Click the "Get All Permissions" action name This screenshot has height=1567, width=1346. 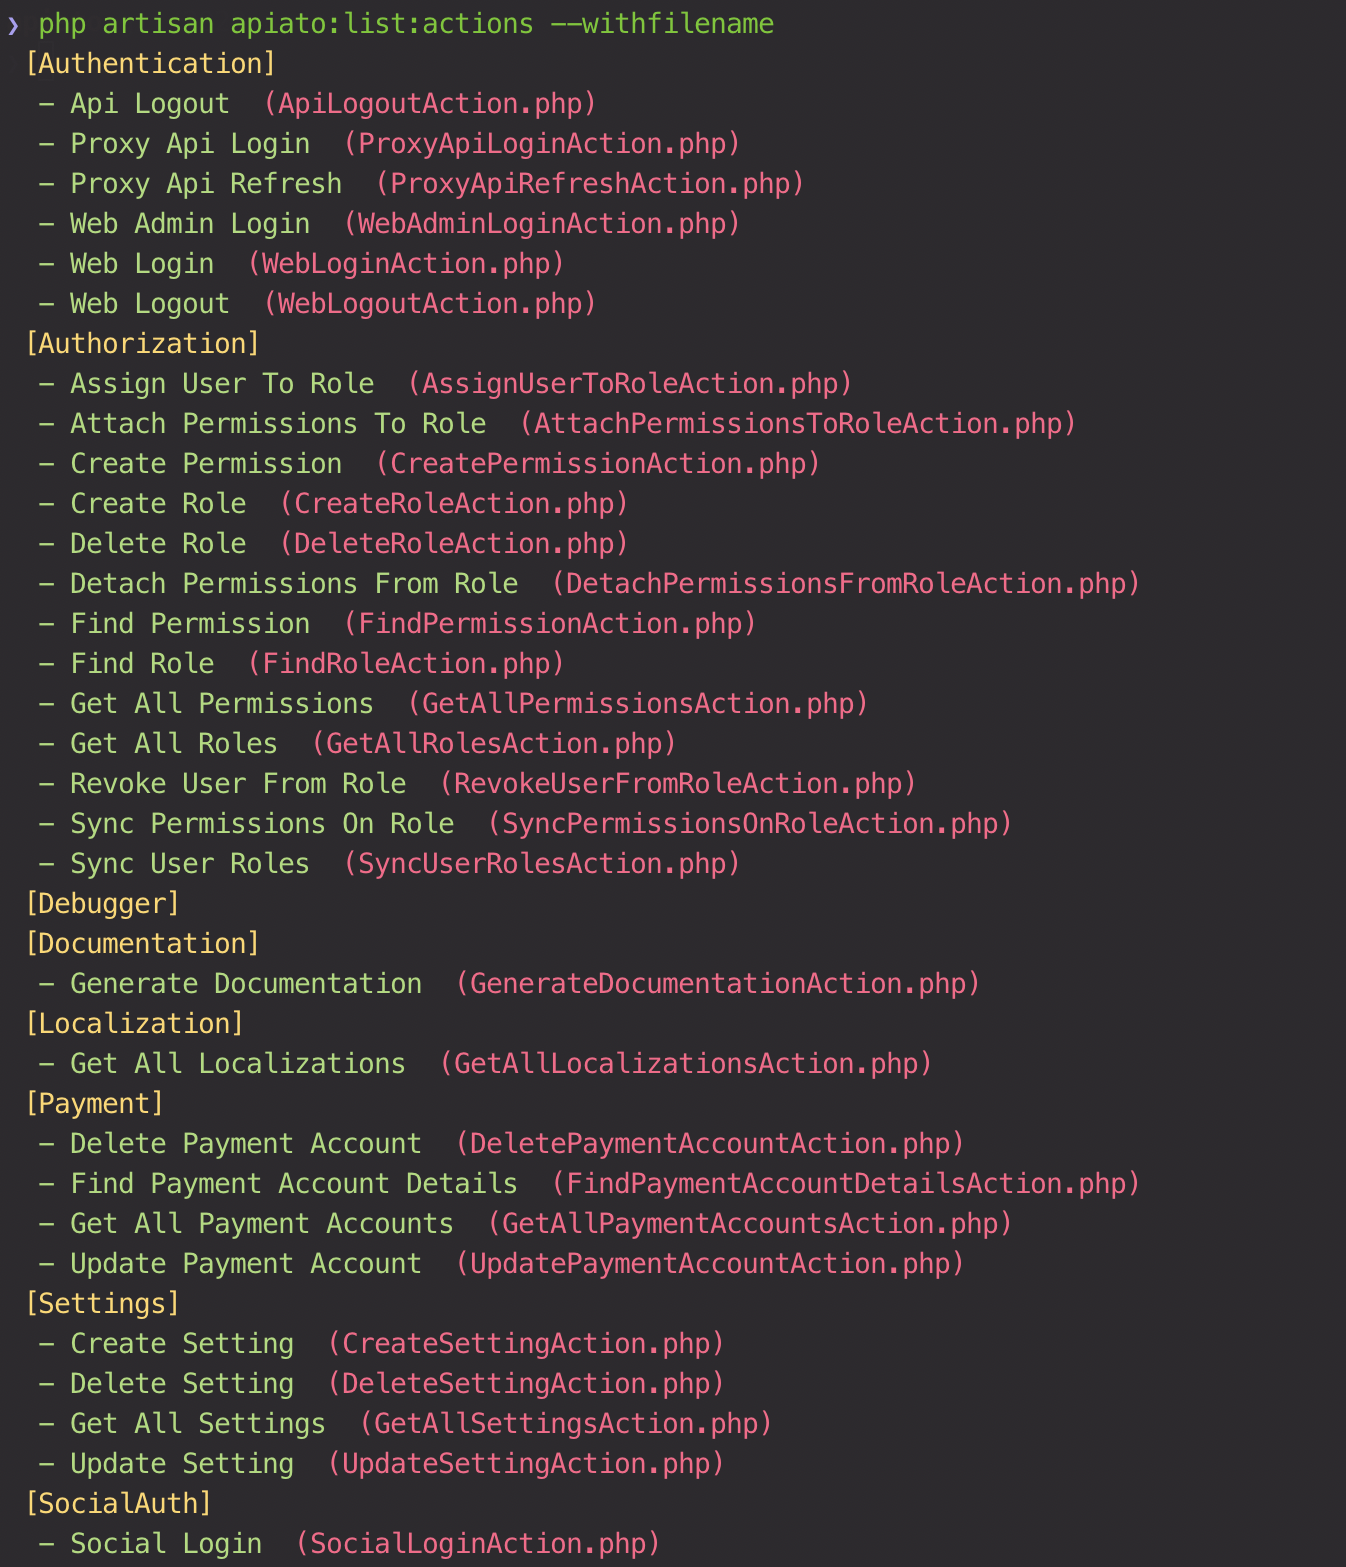(221, 704)
